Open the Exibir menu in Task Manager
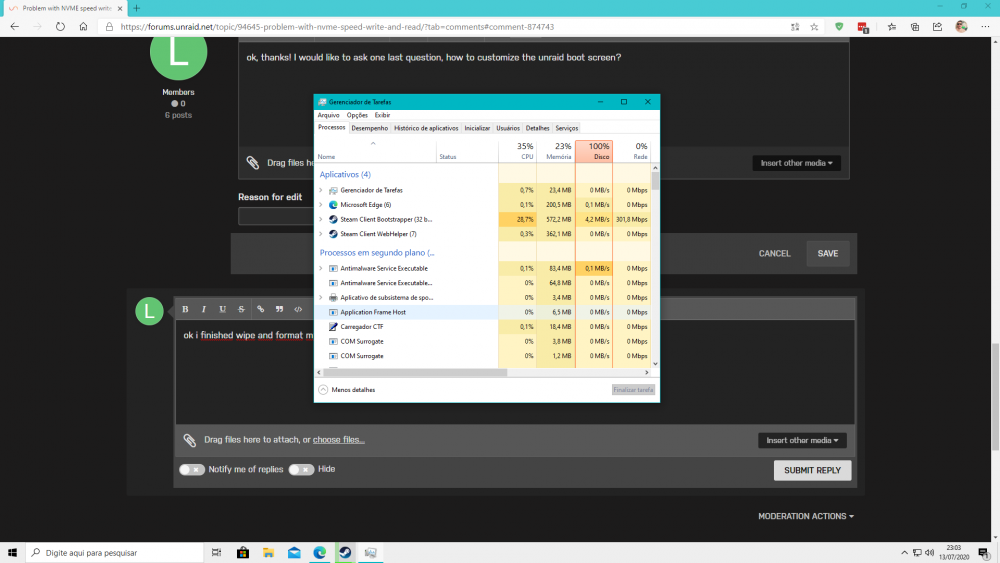The height and width of the screenshot is (563, 1000). 382,115
